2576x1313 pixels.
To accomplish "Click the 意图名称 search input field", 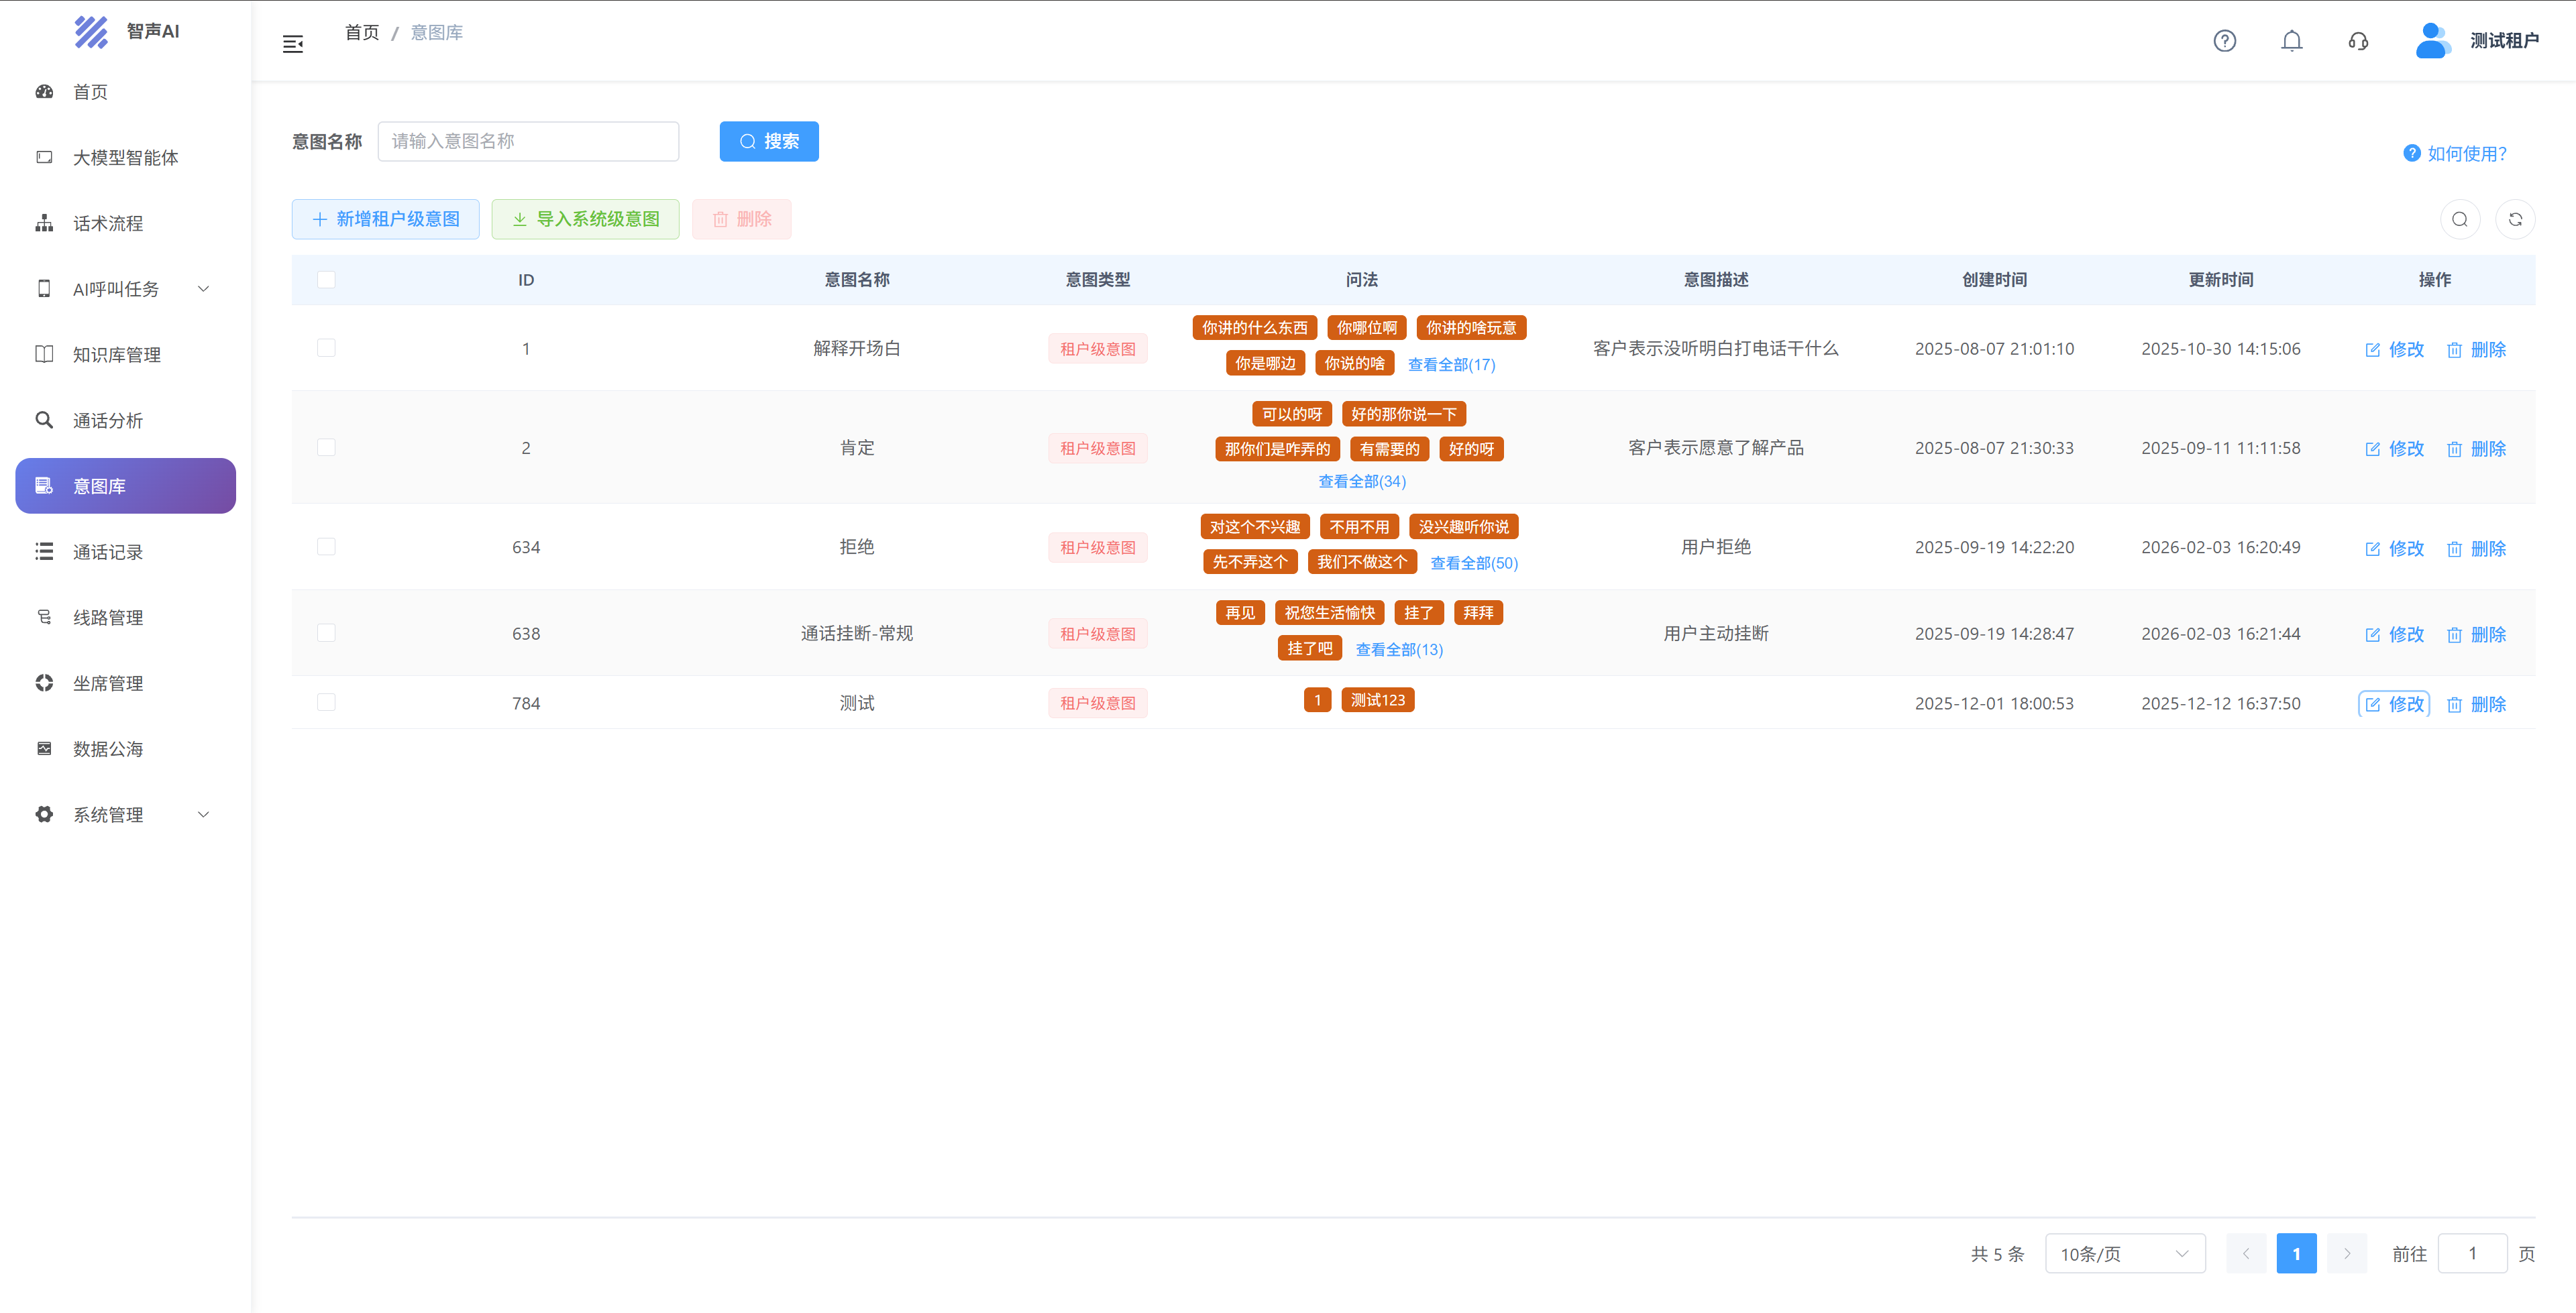I will click(528, 141).
